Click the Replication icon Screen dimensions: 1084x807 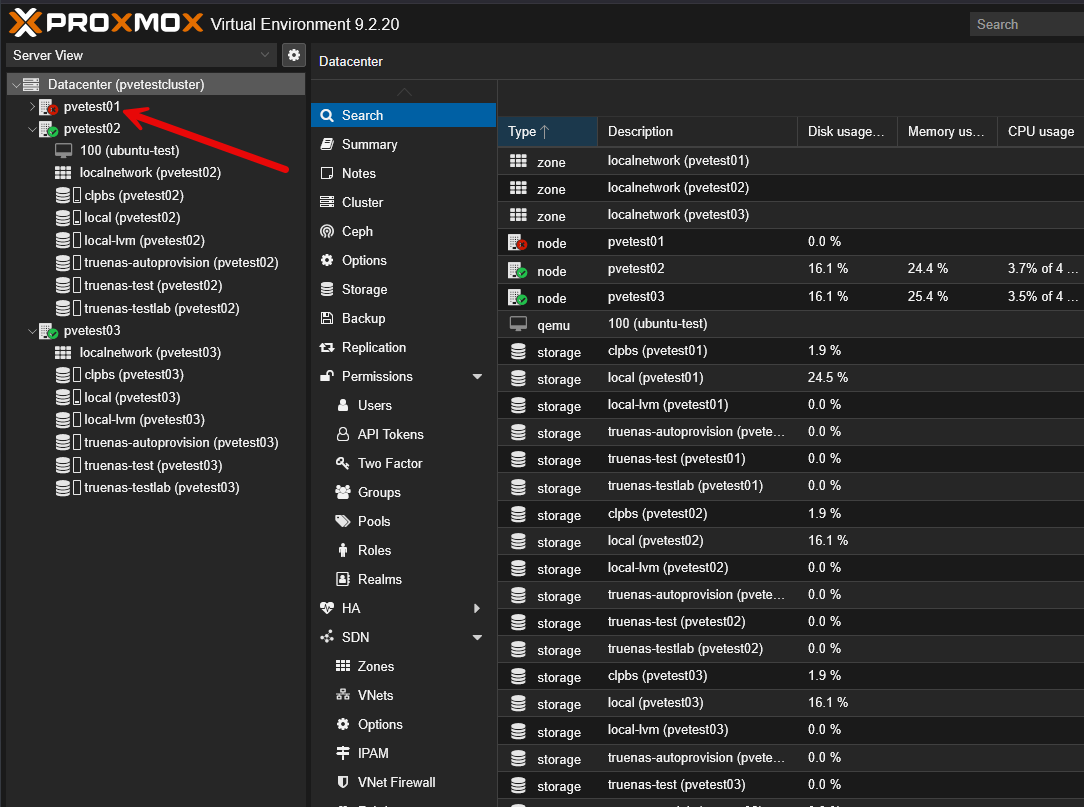(x=327, y=347)
